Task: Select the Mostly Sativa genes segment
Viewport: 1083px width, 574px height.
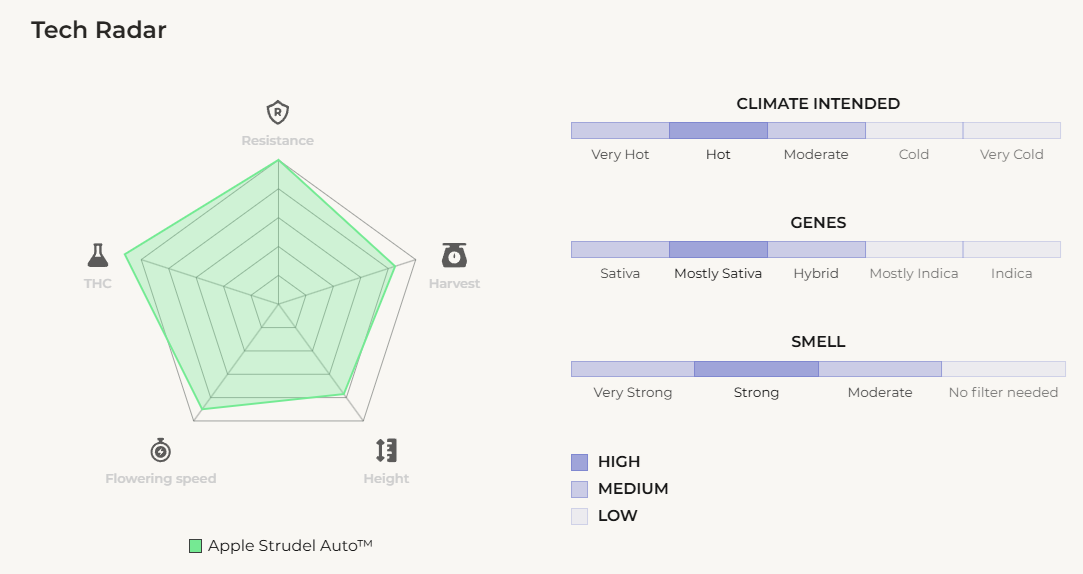Action: pos(718,250)
